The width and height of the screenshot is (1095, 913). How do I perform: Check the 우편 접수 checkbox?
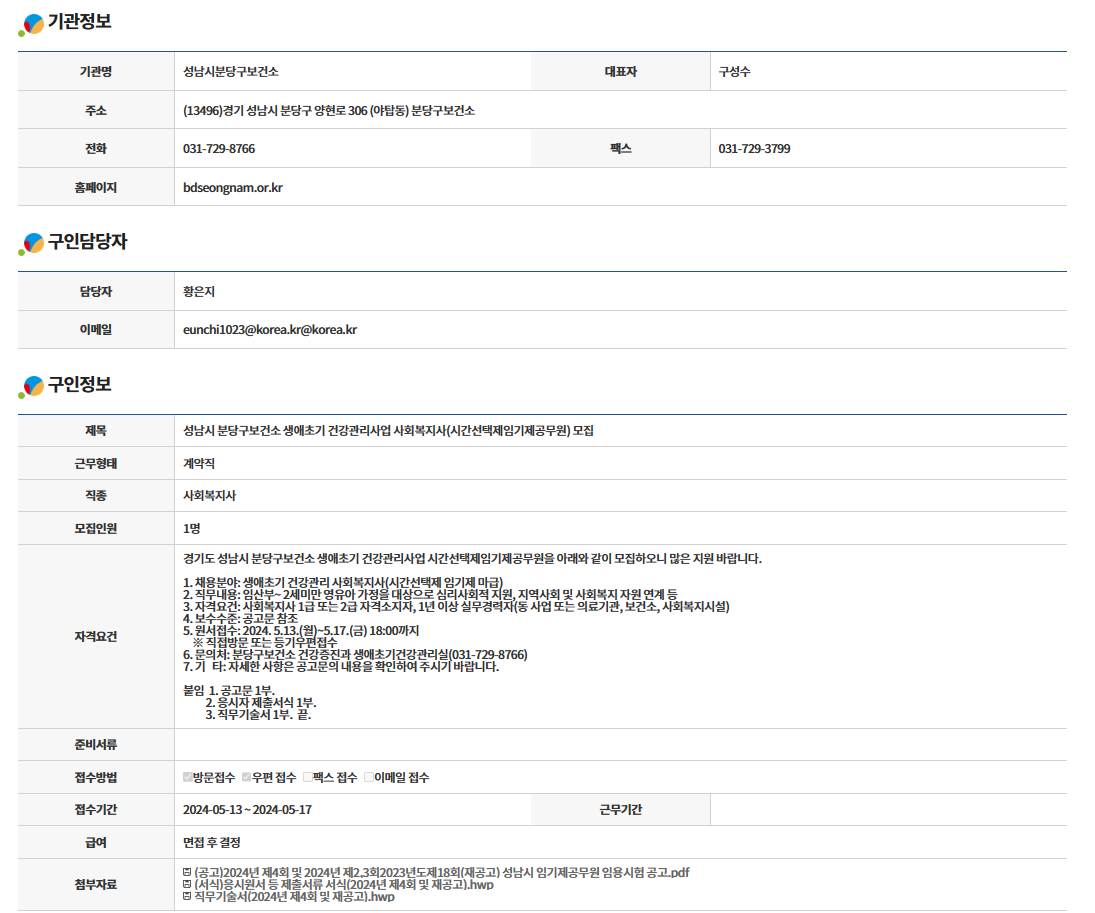(247, 777)
